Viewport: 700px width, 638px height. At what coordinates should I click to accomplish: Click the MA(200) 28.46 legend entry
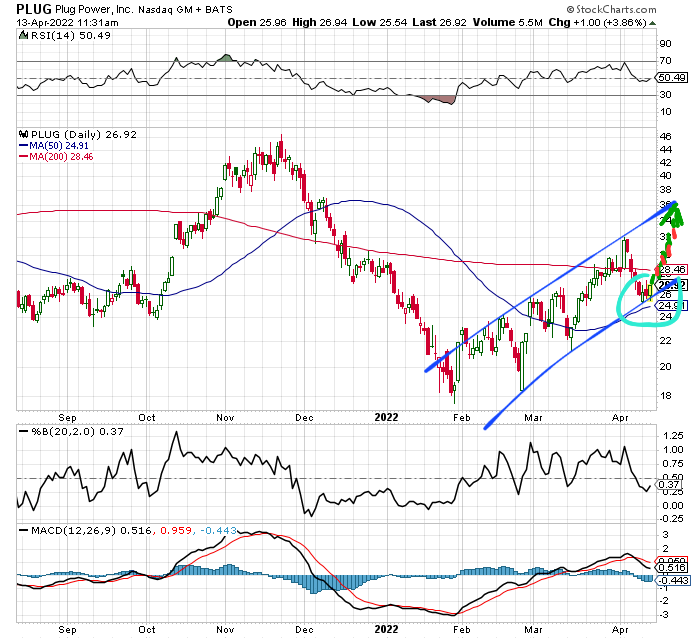[x=56, y=157]
